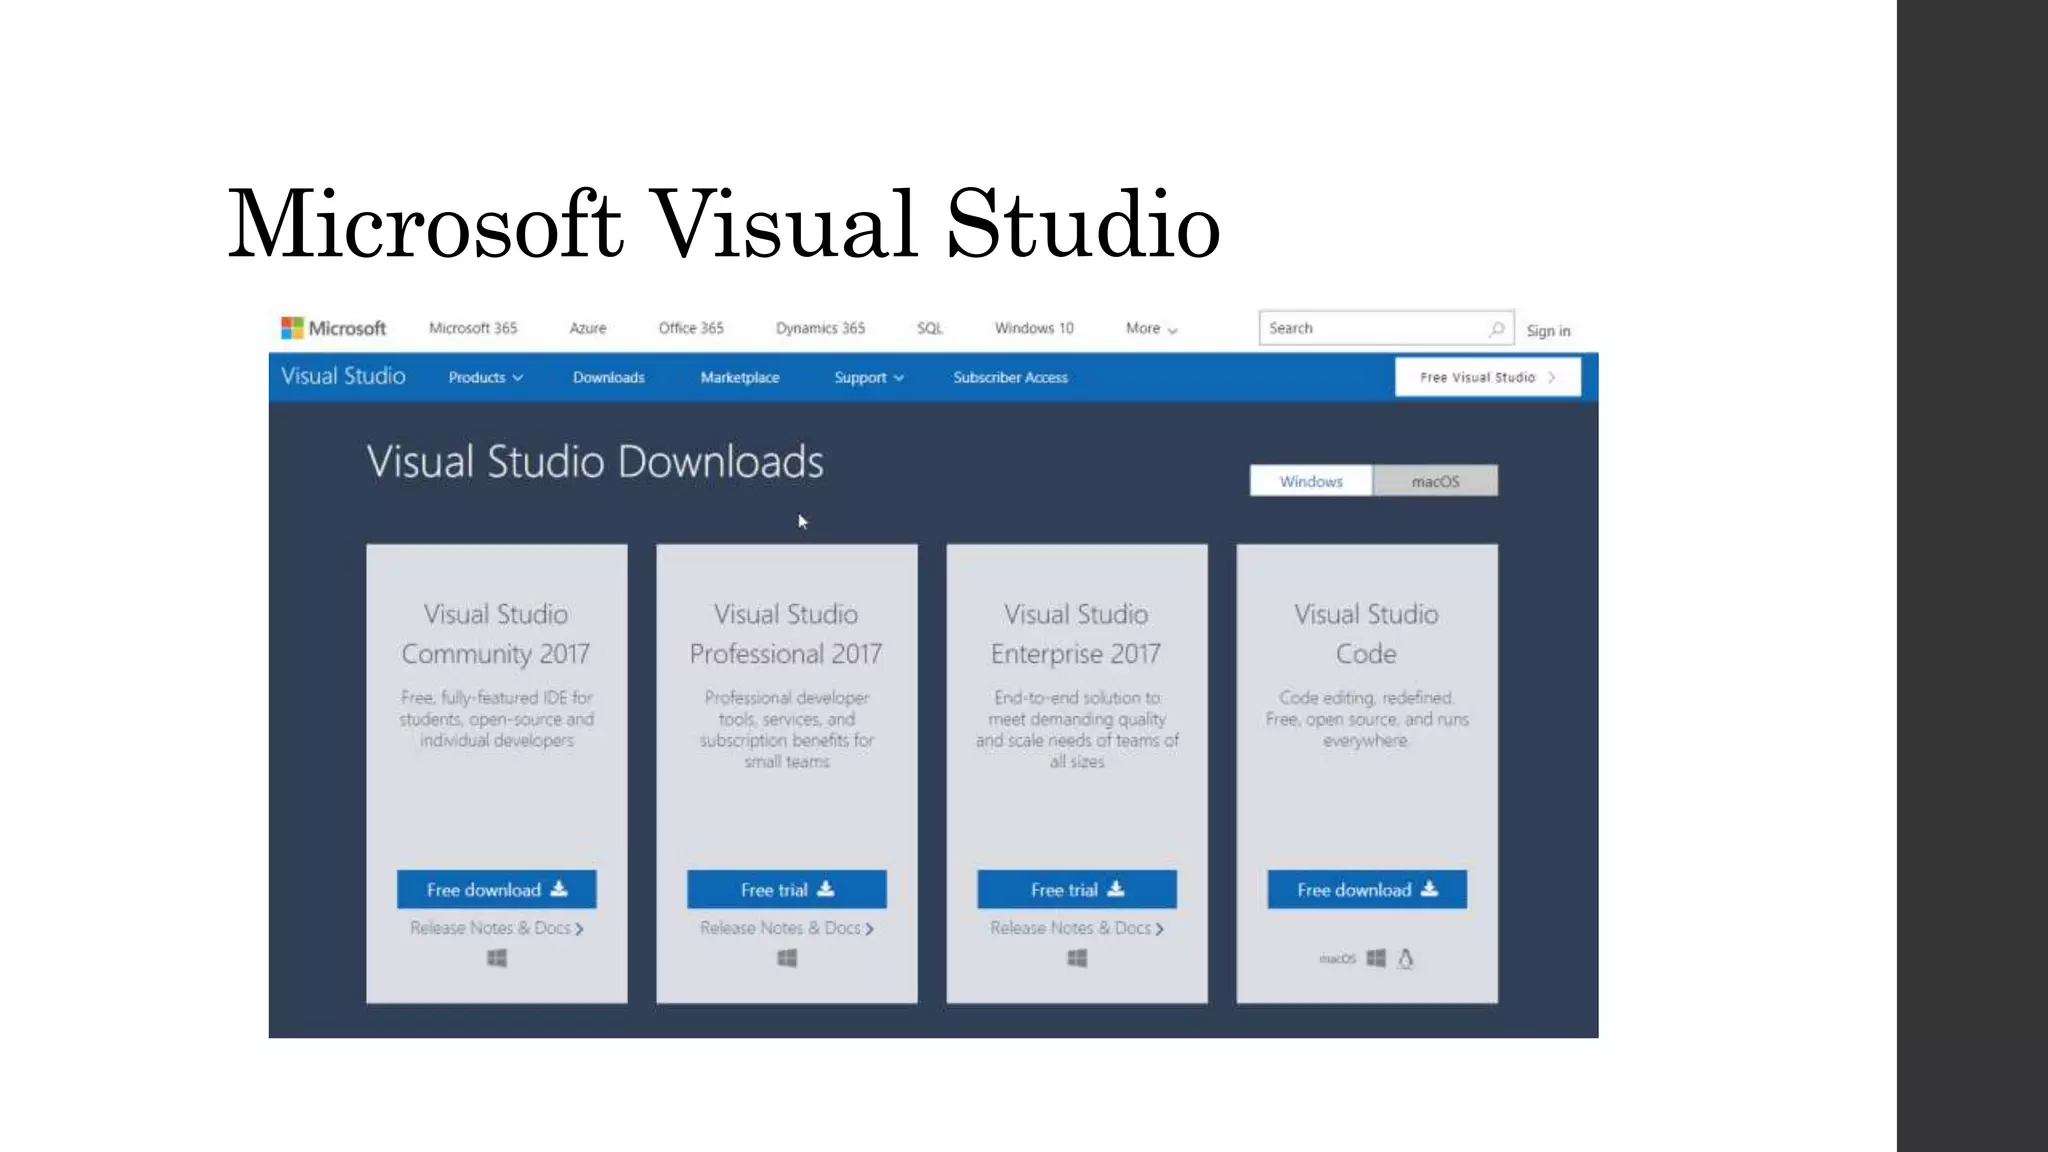Viewport: 2048px width, 1152px height.
Task: Click Free trial for Enterprise 2017
Action: pyautogui.click(x=1077, y=889)
